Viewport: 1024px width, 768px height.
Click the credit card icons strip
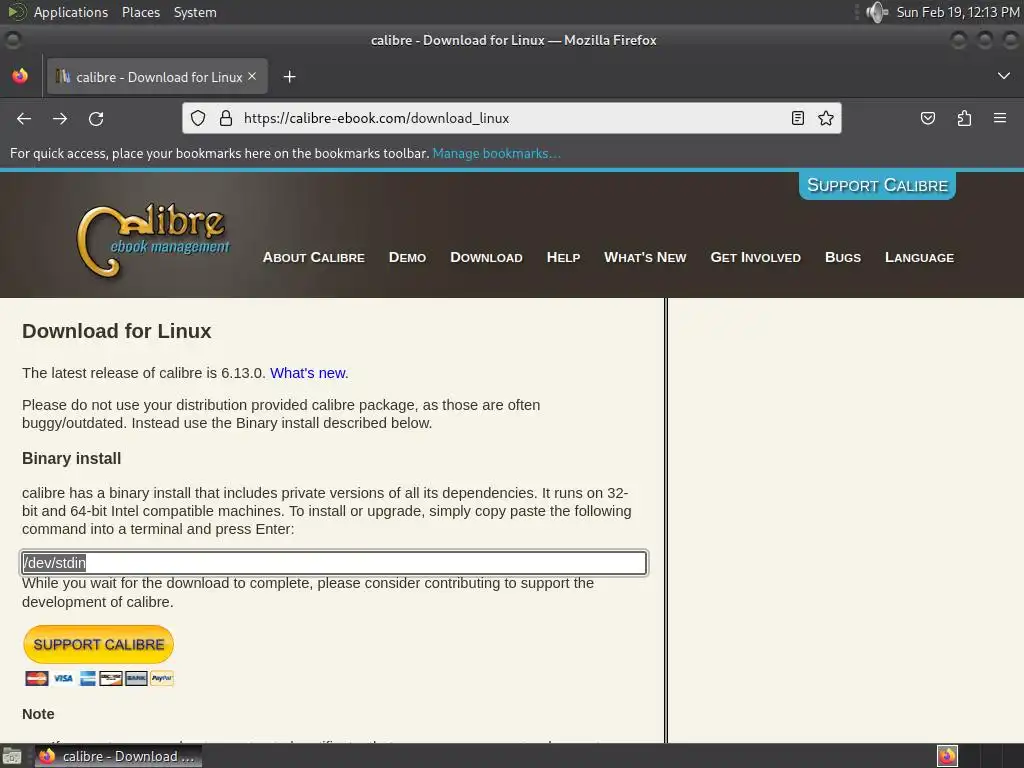tap(99, 679)
